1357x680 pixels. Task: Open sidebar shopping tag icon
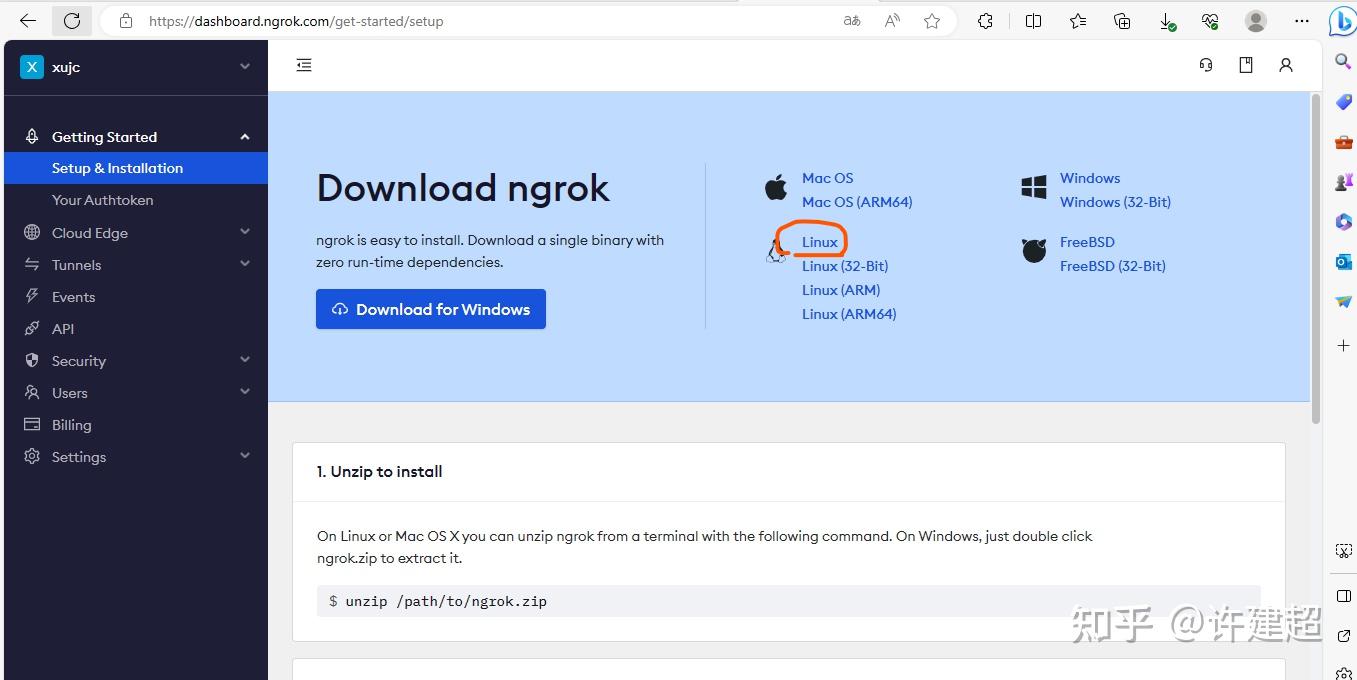pyautogui.click(x=1343, y=103)
